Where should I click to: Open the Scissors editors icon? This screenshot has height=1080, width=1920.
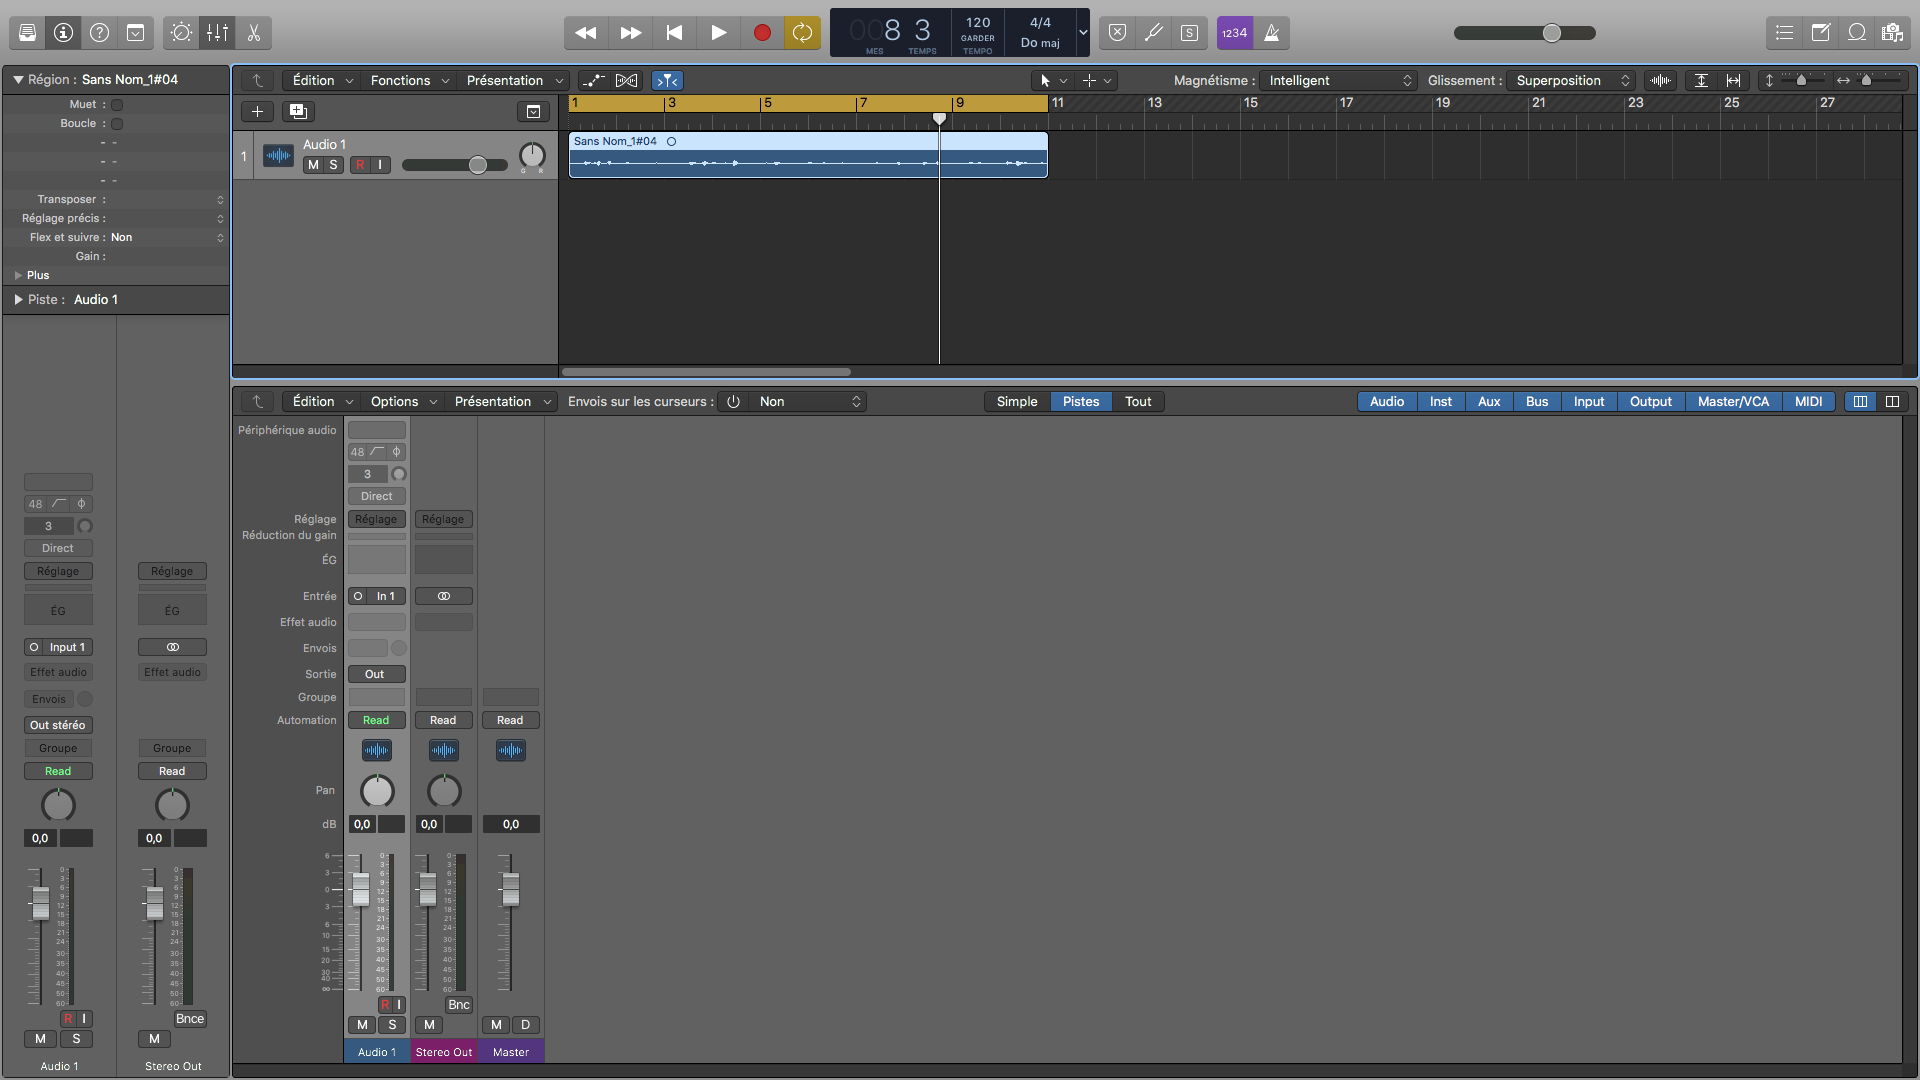coord(254,33)
